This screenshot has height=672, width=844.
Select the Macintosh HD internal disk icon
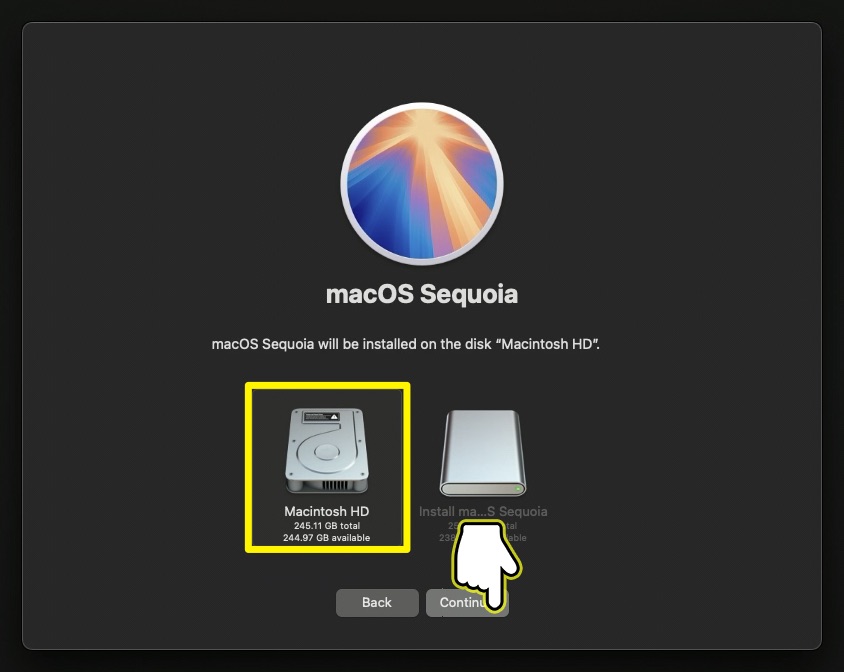click(327, 451)
